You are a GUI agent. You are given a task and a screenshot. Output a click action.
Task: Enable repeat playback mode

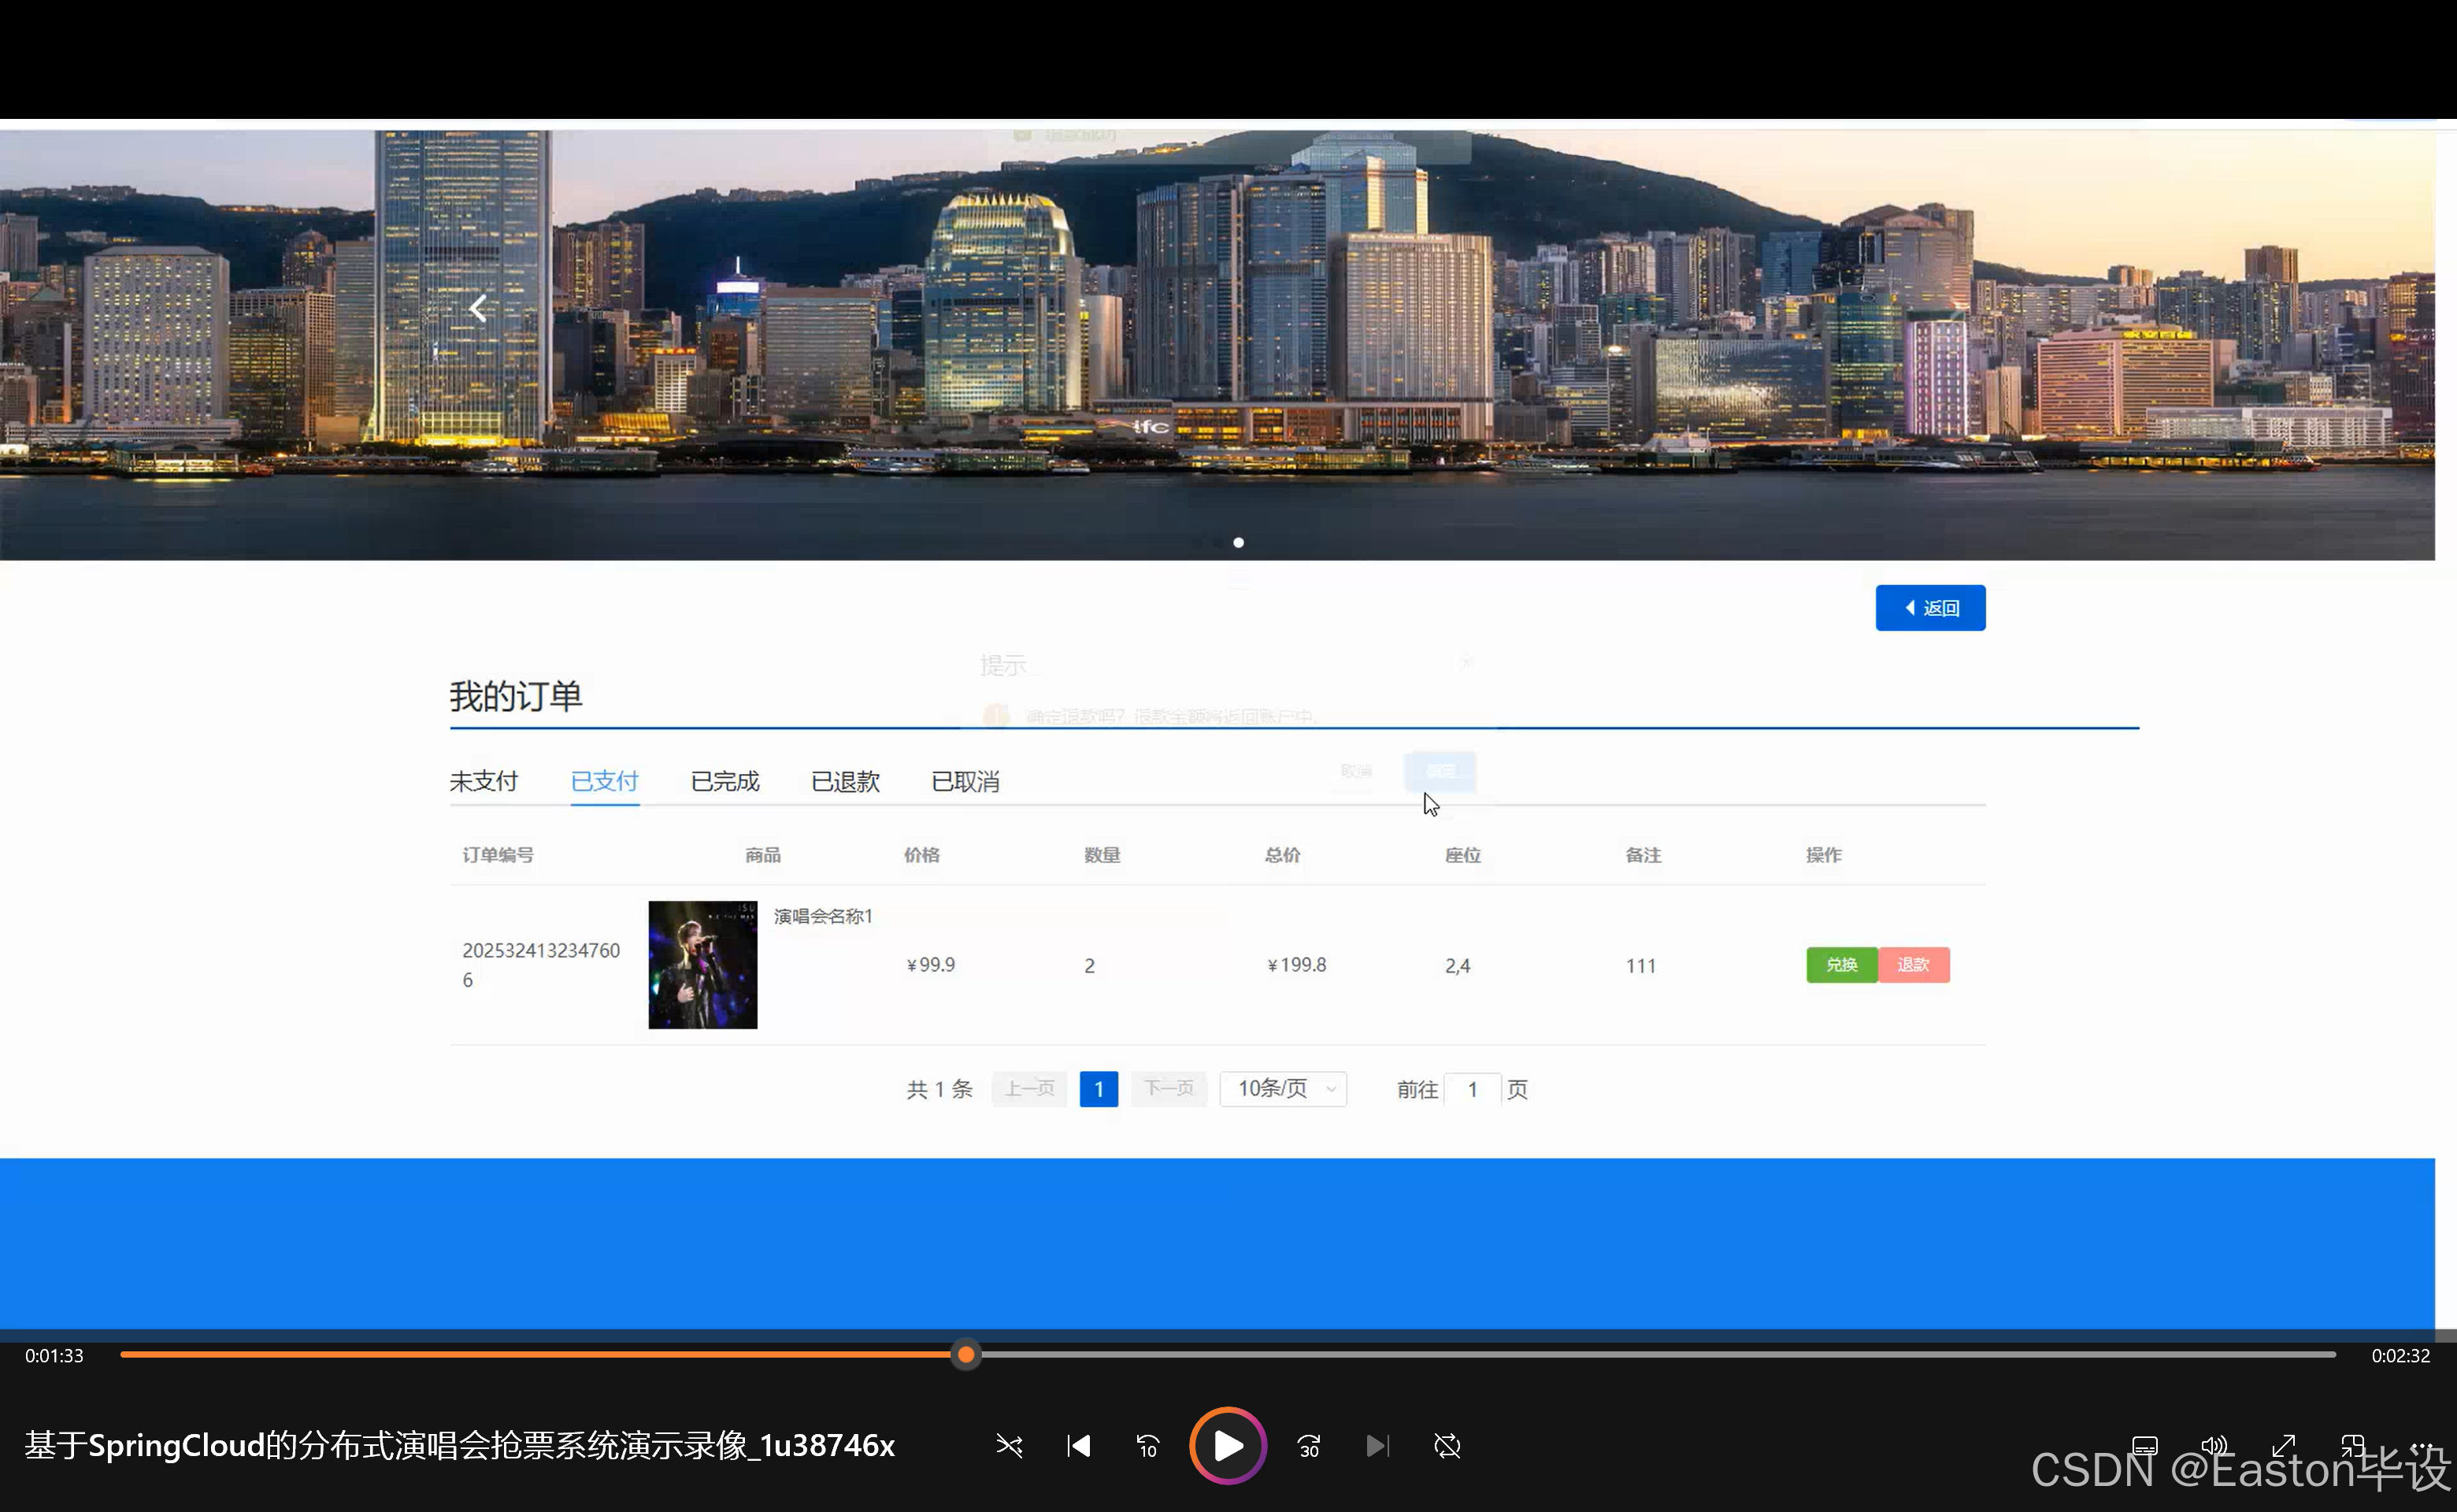point(1447,1446)
